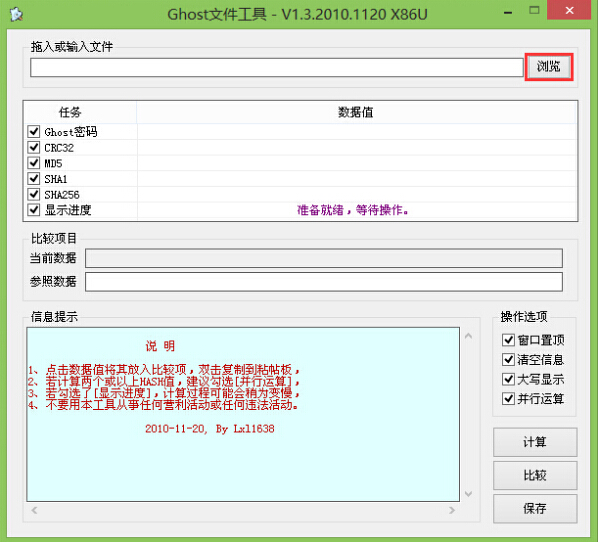Screen dimensions: 598x543
Task: Uncheck the Ghost密码 task checkbox
Action: (34, 132)
